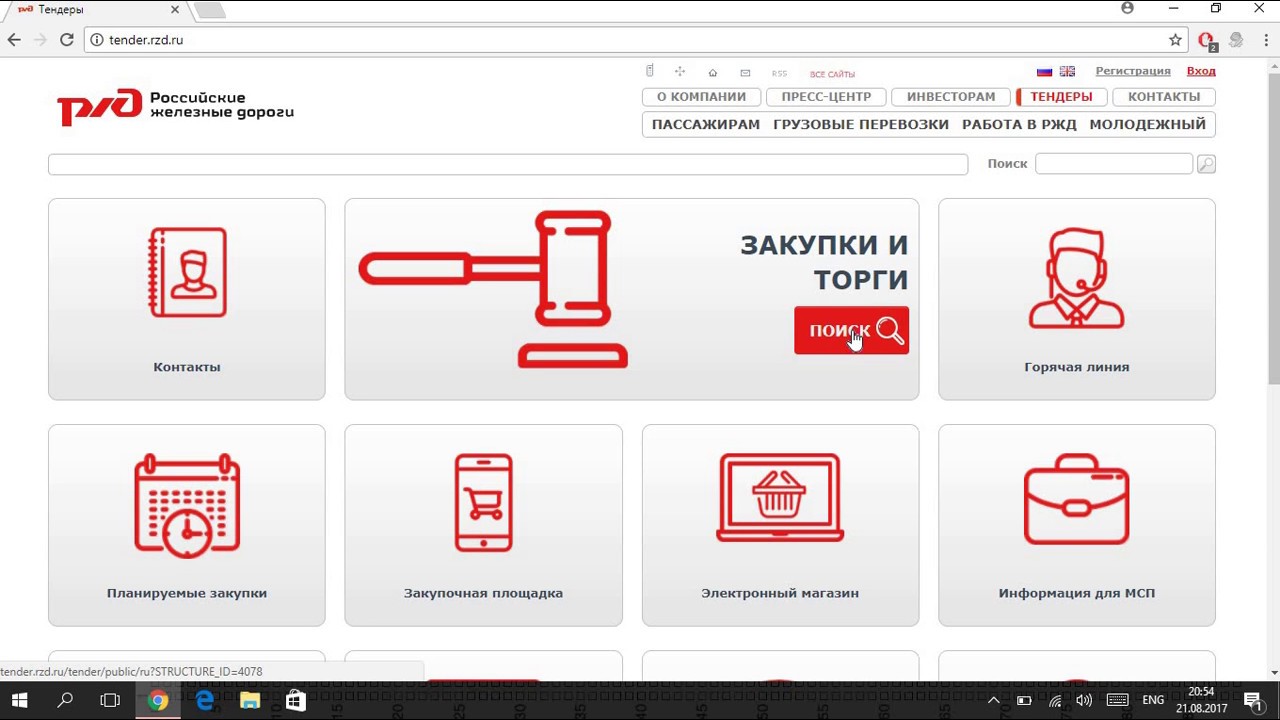
Task: Open Chrome from the Windows taskbar
Action: click(158, 701)
